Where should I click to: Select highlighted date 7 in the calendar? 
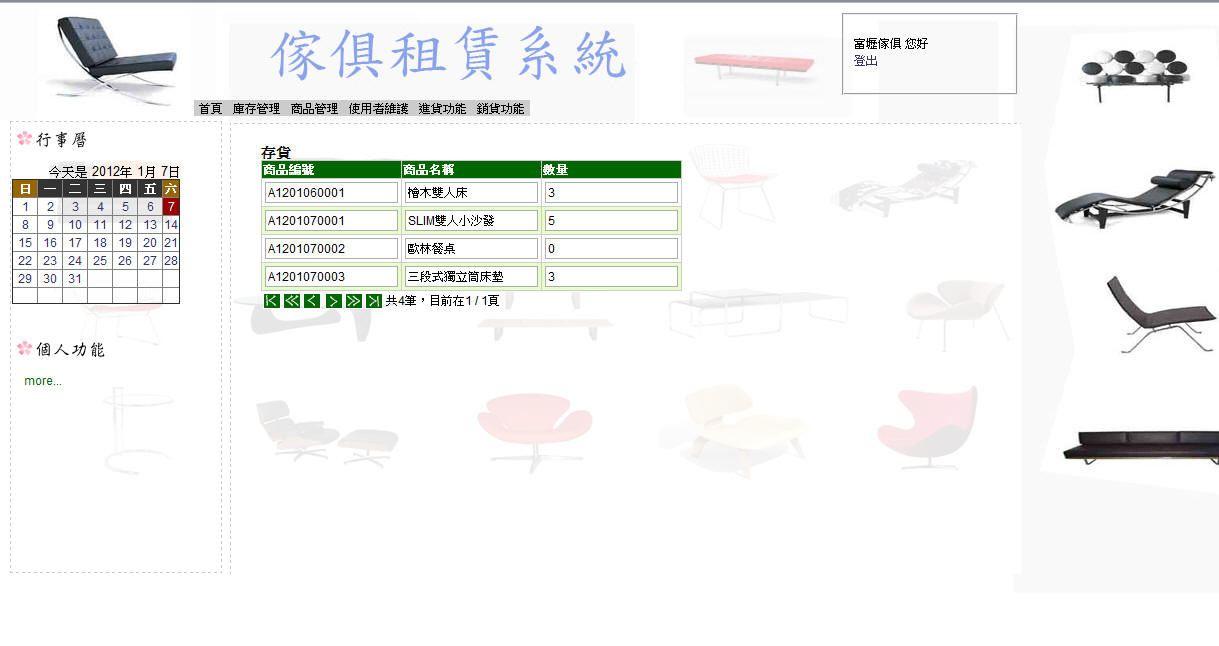171,207
